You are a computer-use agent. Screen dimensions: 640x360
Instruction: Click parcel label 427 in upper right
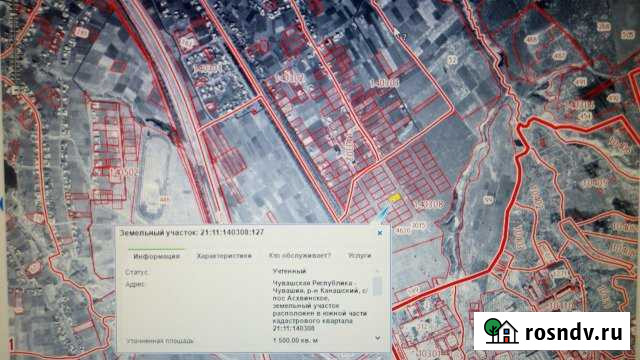(559, 55)
